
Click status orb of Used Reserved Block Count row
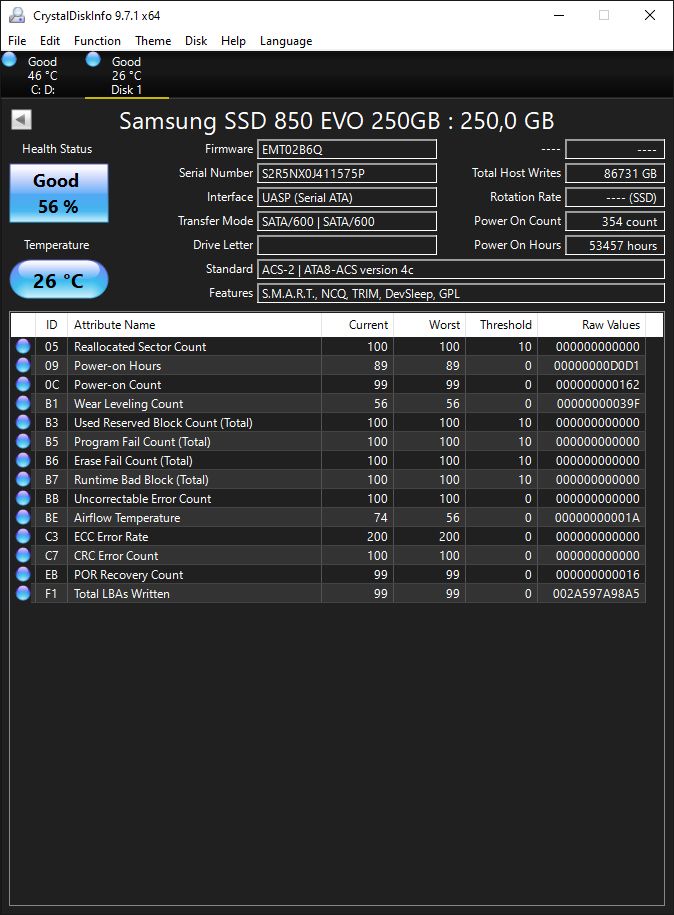[23, 422]
